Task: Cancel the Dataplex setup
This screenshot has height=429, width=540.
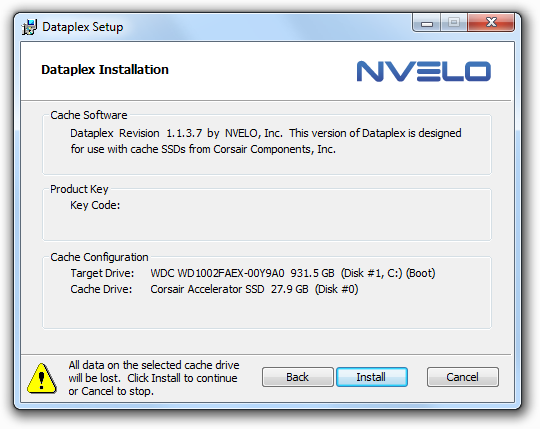Action: 463,377
